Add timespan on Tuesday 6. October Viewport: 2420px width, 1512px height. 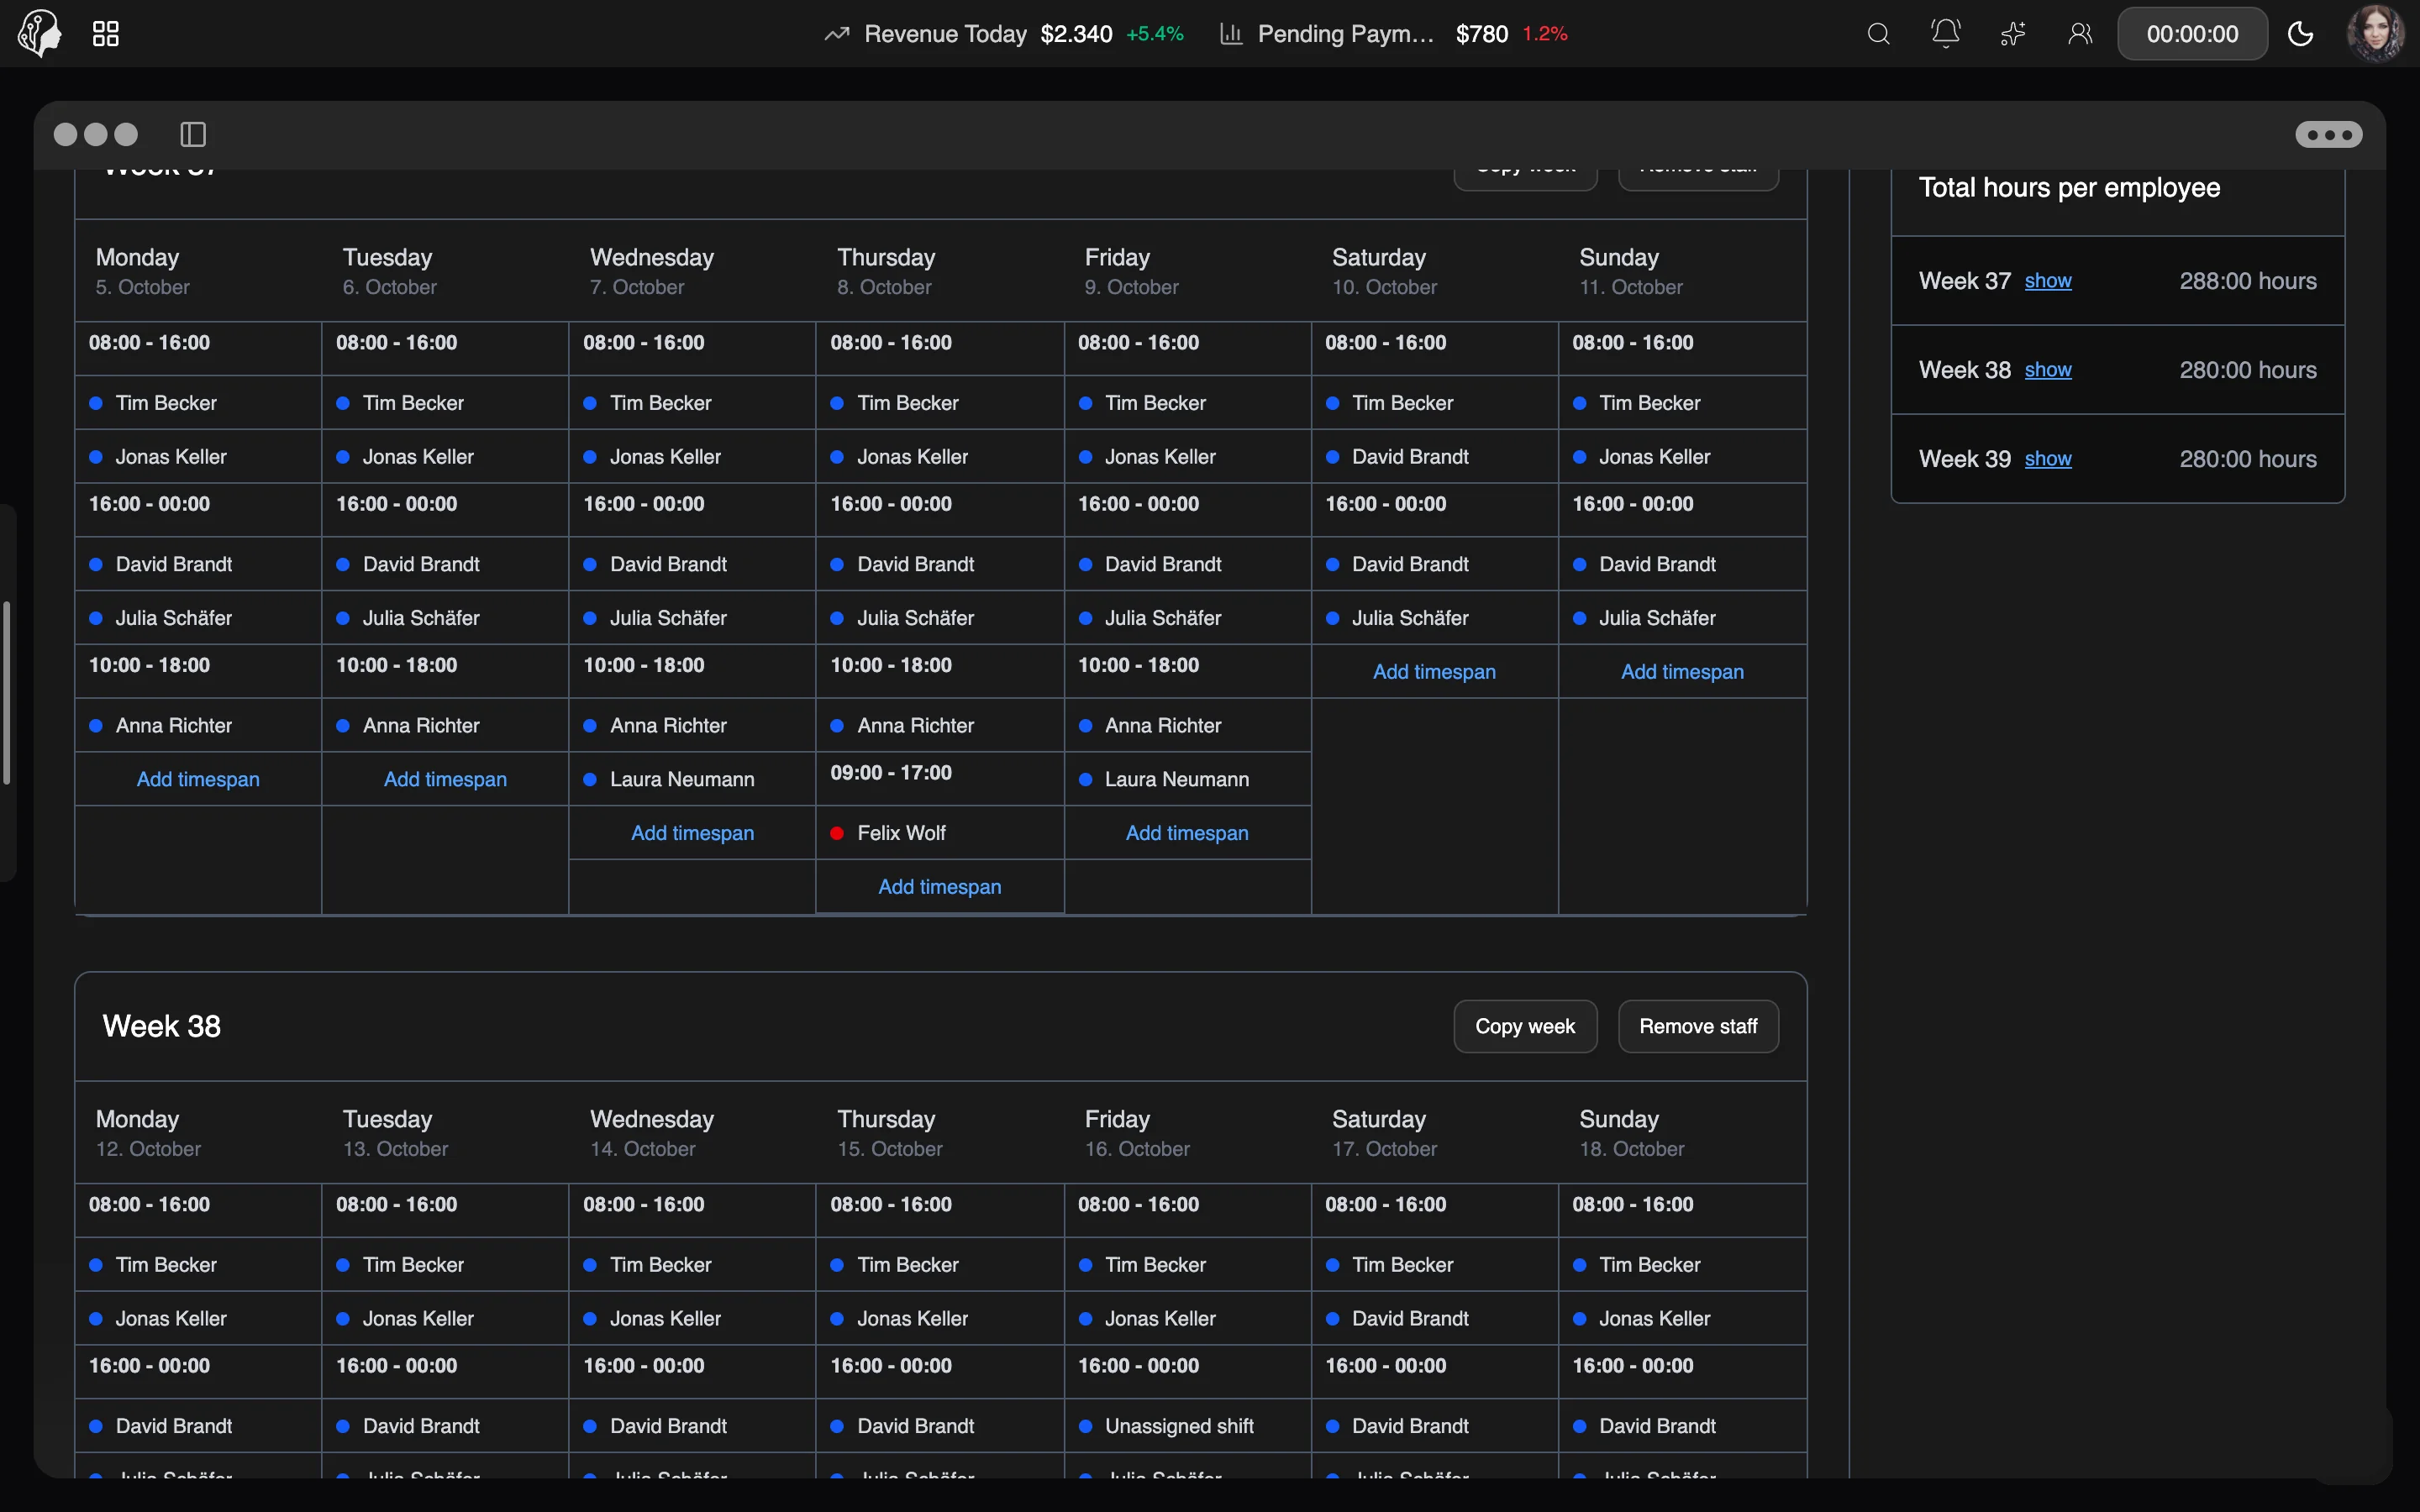445,779
